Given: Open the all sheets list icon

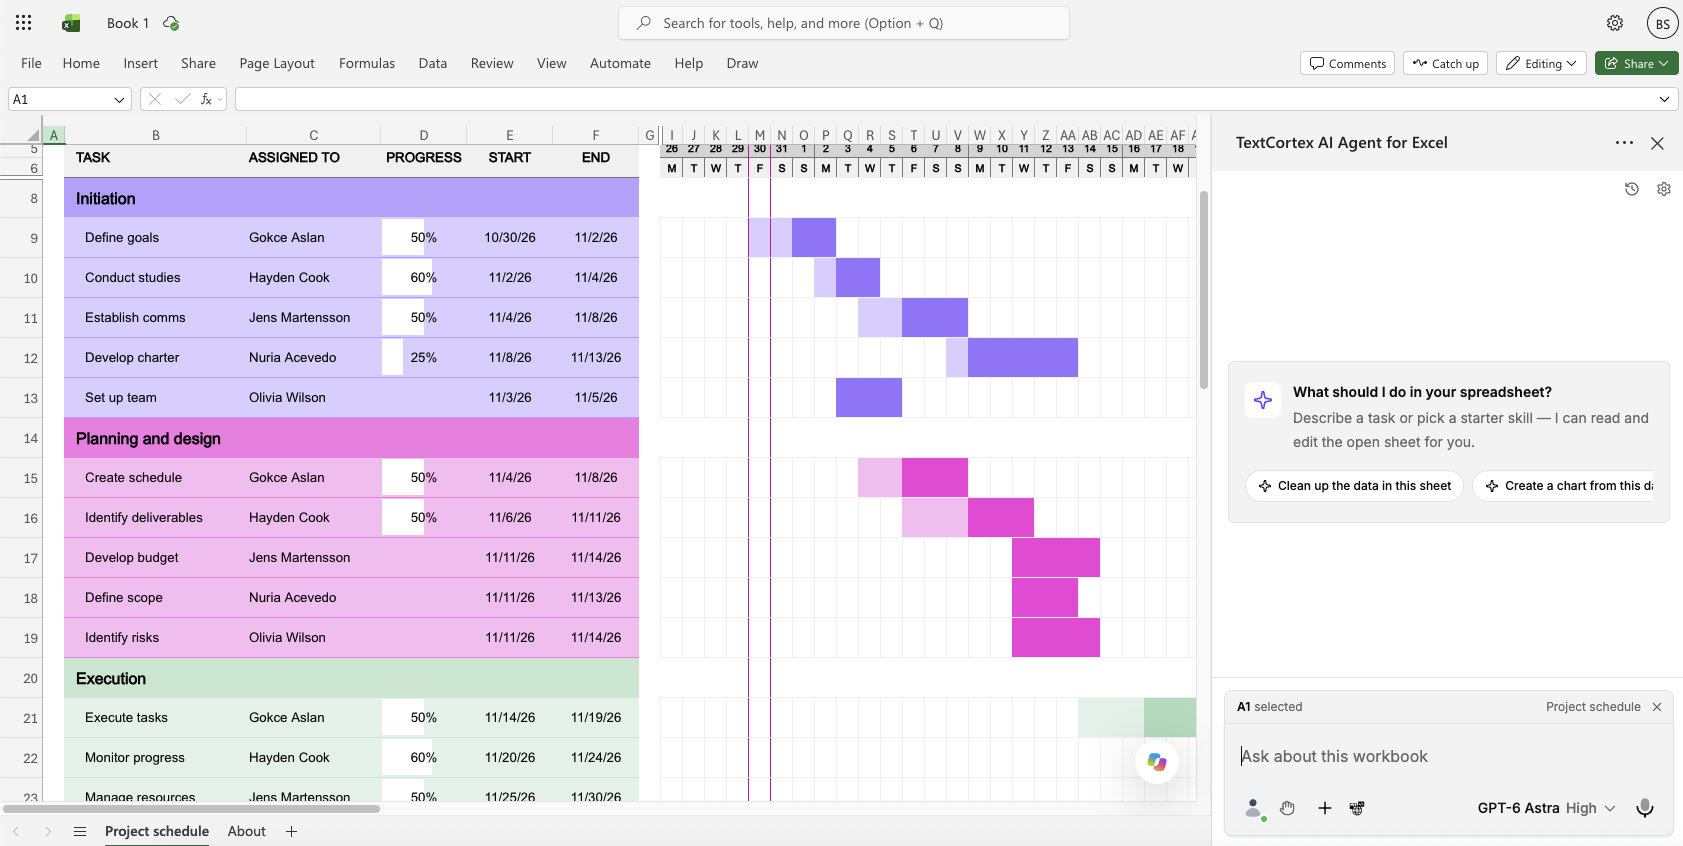Looking at the screenshot, I should (80, 831).
